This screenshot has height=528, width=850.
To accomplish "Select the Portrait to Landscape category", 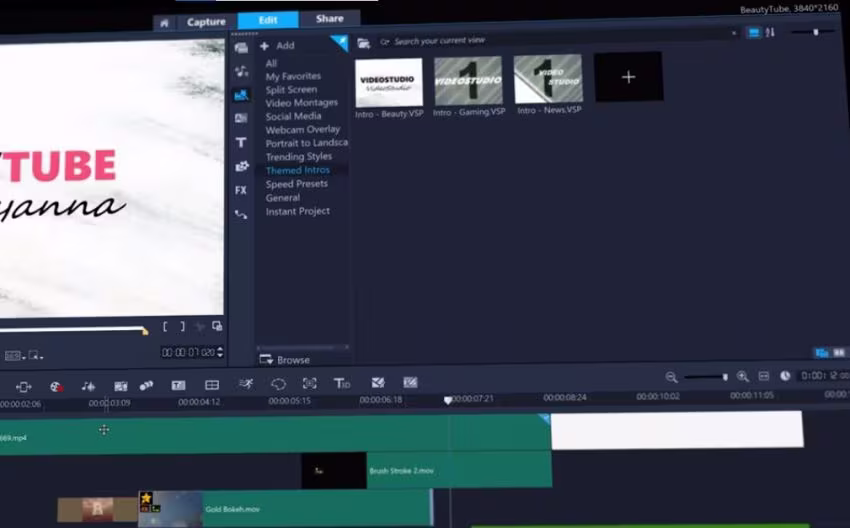I will click(x=307, y=143).
